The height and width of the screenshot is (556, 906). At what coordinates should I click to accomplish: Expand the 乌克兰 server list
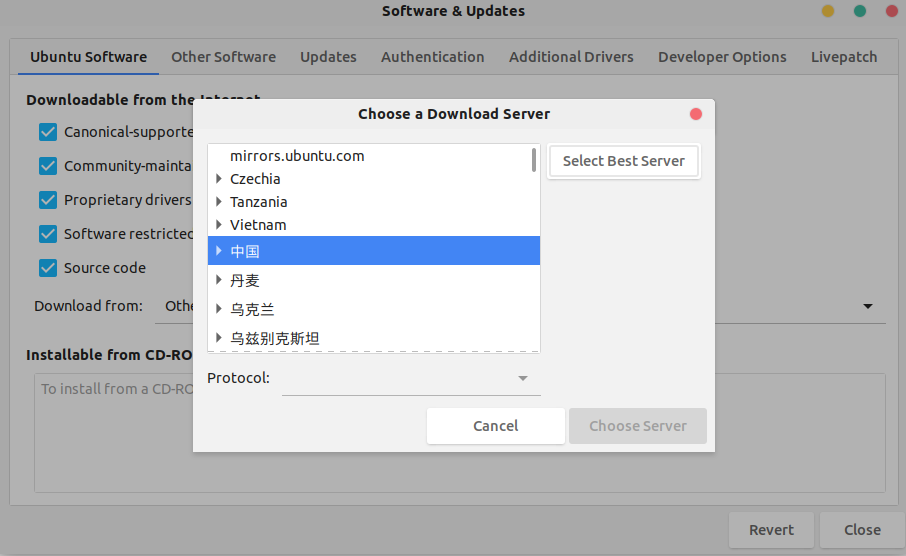[219, 309]
